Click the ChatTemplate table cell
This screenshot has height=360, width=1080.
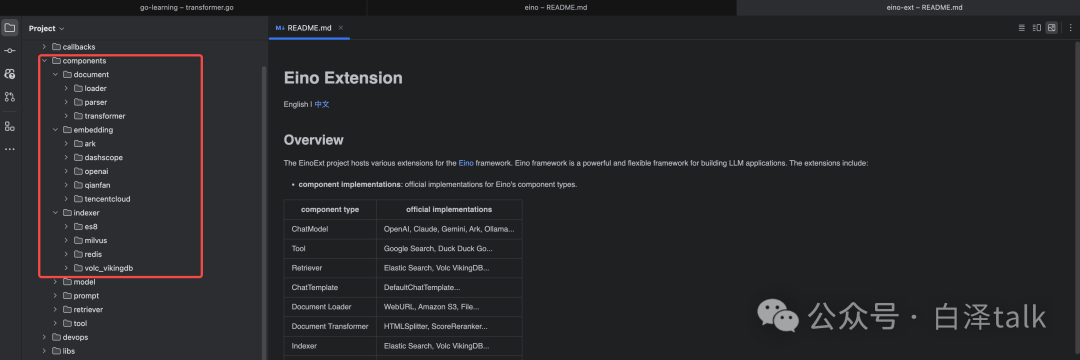click(x=330, y=287)
